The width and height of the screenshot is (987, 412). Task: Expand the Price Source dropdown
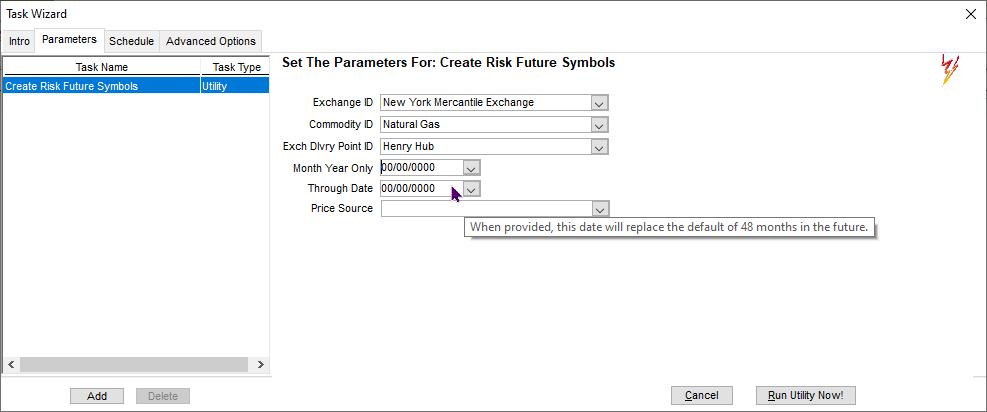pos(599,209)
